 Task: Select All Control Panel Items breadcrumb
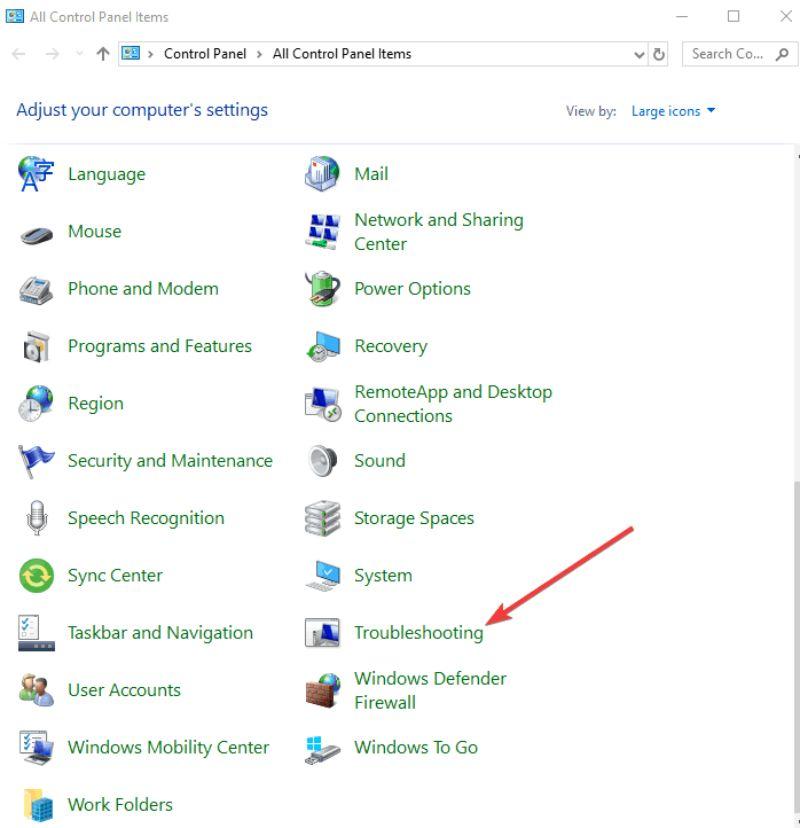coord(342,54)
